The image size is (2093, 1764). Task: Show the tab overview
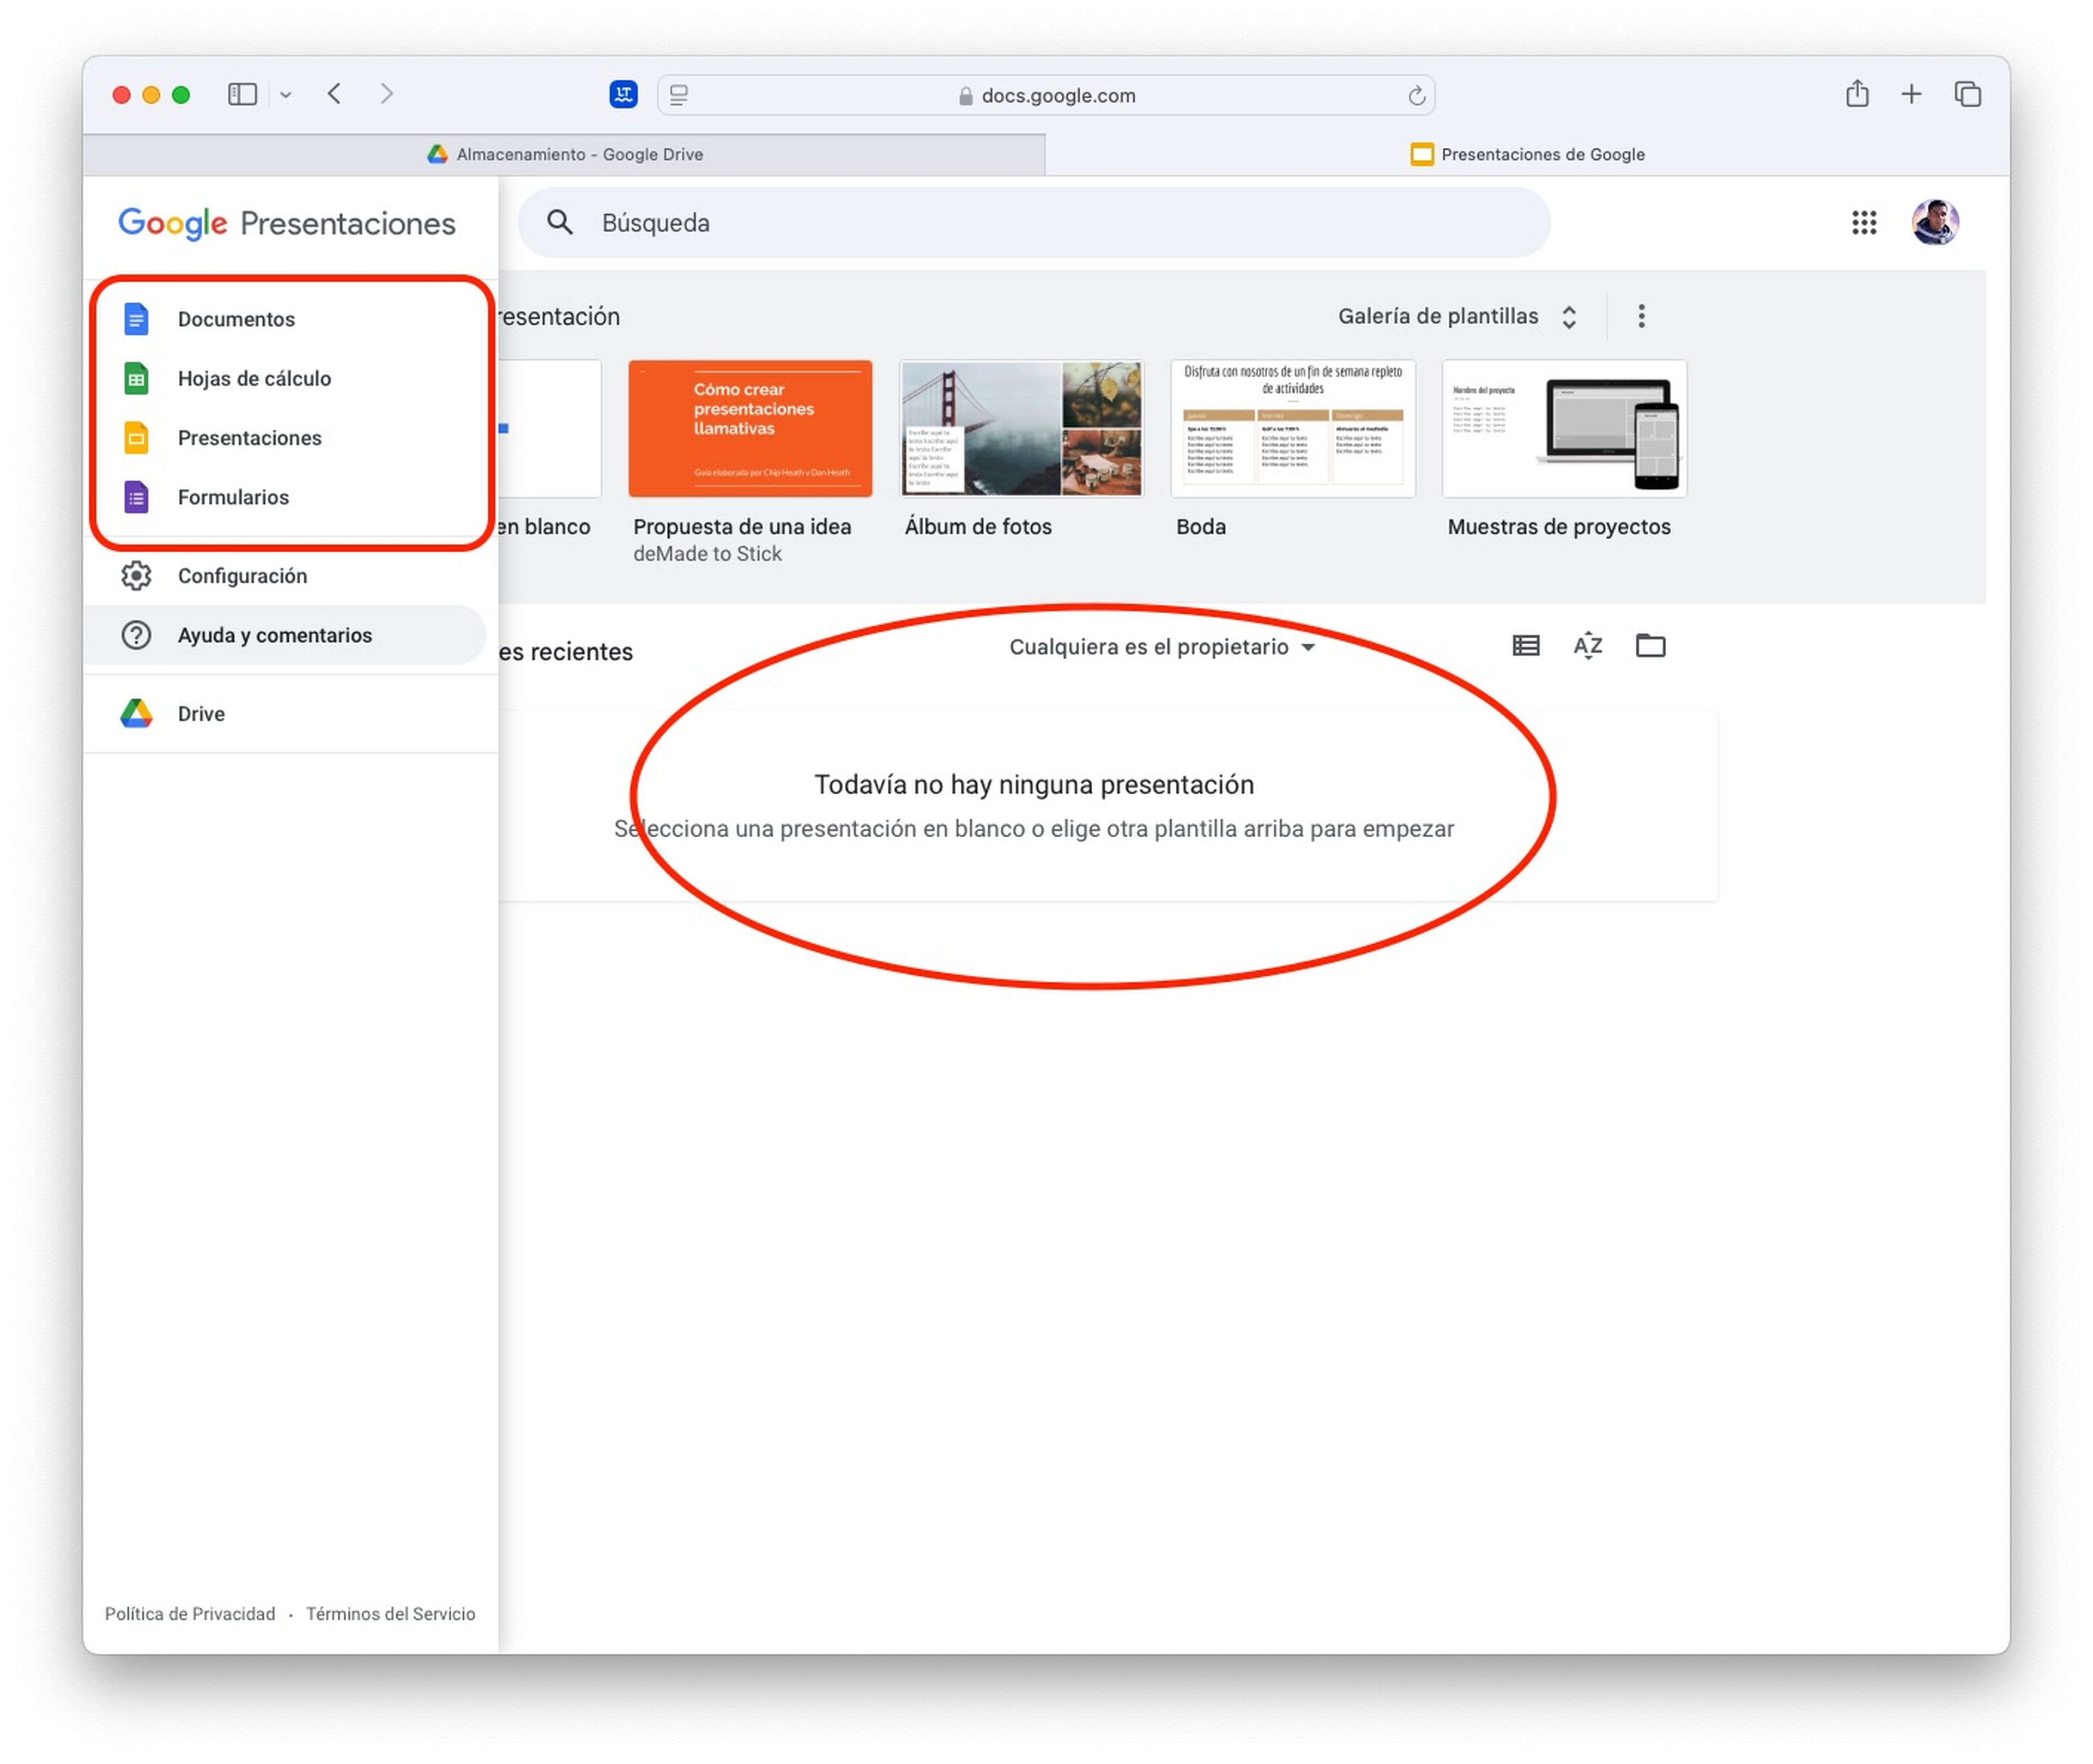[x=1967, y=94]
